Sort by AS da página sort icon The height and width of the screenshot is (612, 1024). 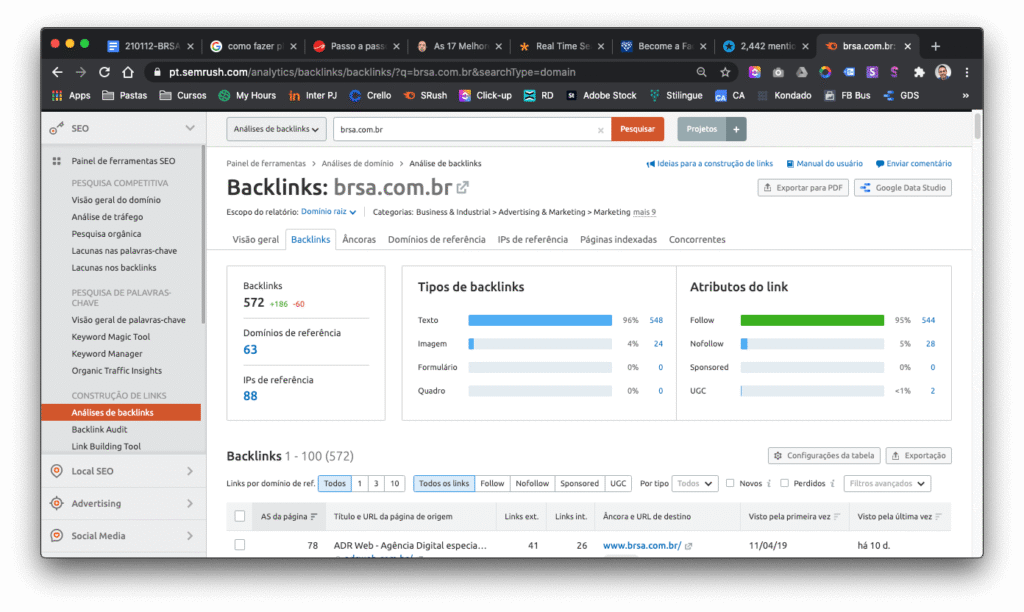coord(314,517)
